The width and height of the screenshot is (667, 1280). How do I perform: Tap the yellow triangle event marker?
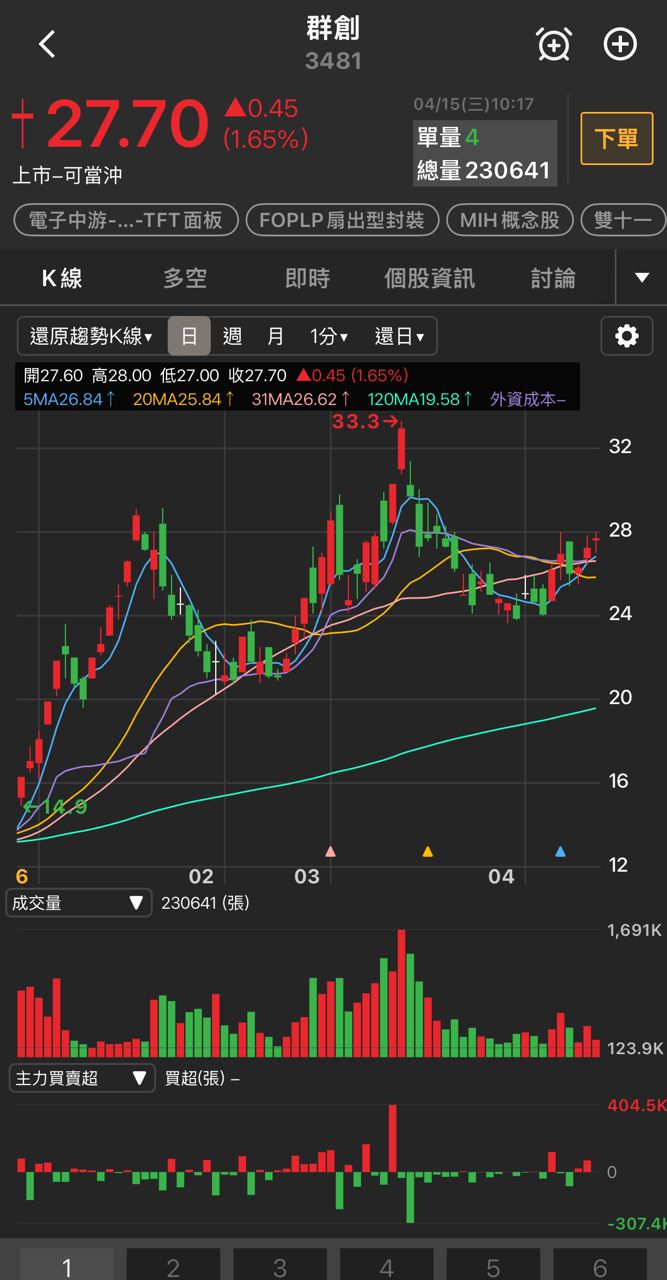coord(428,852)
